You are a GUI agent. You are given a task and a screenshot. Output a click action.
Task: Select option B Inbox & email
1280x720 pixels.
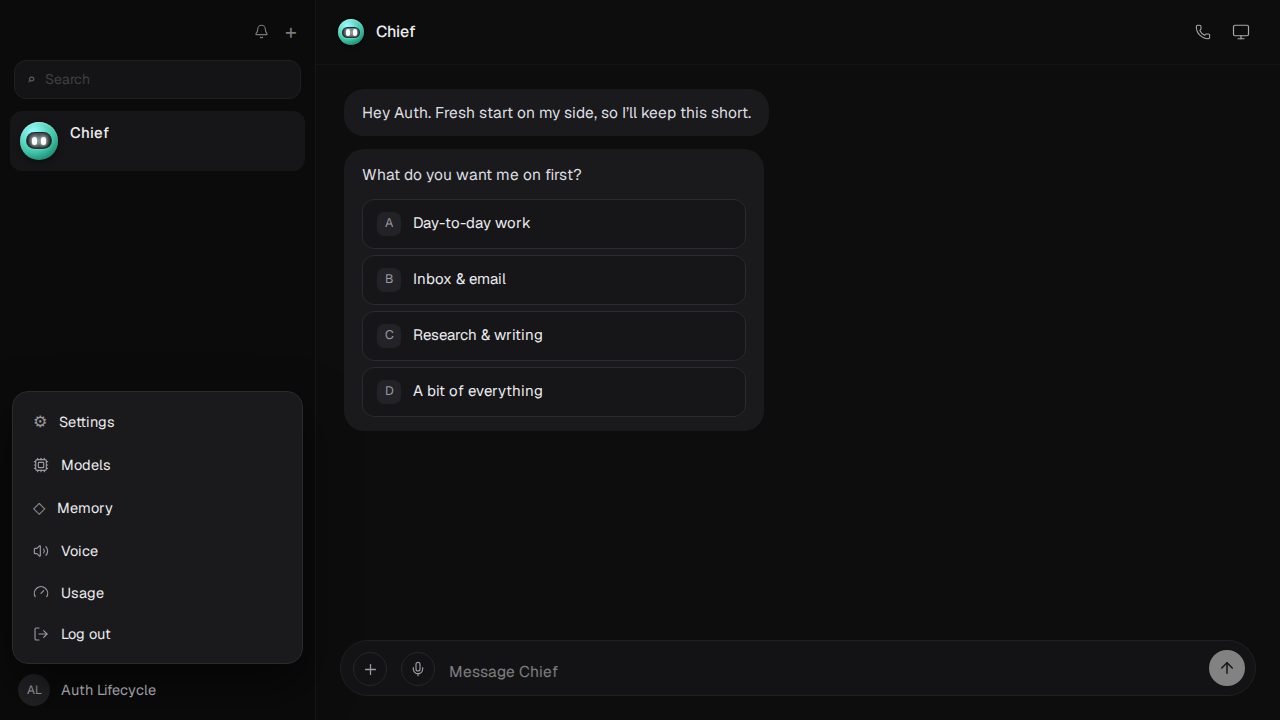554,279
